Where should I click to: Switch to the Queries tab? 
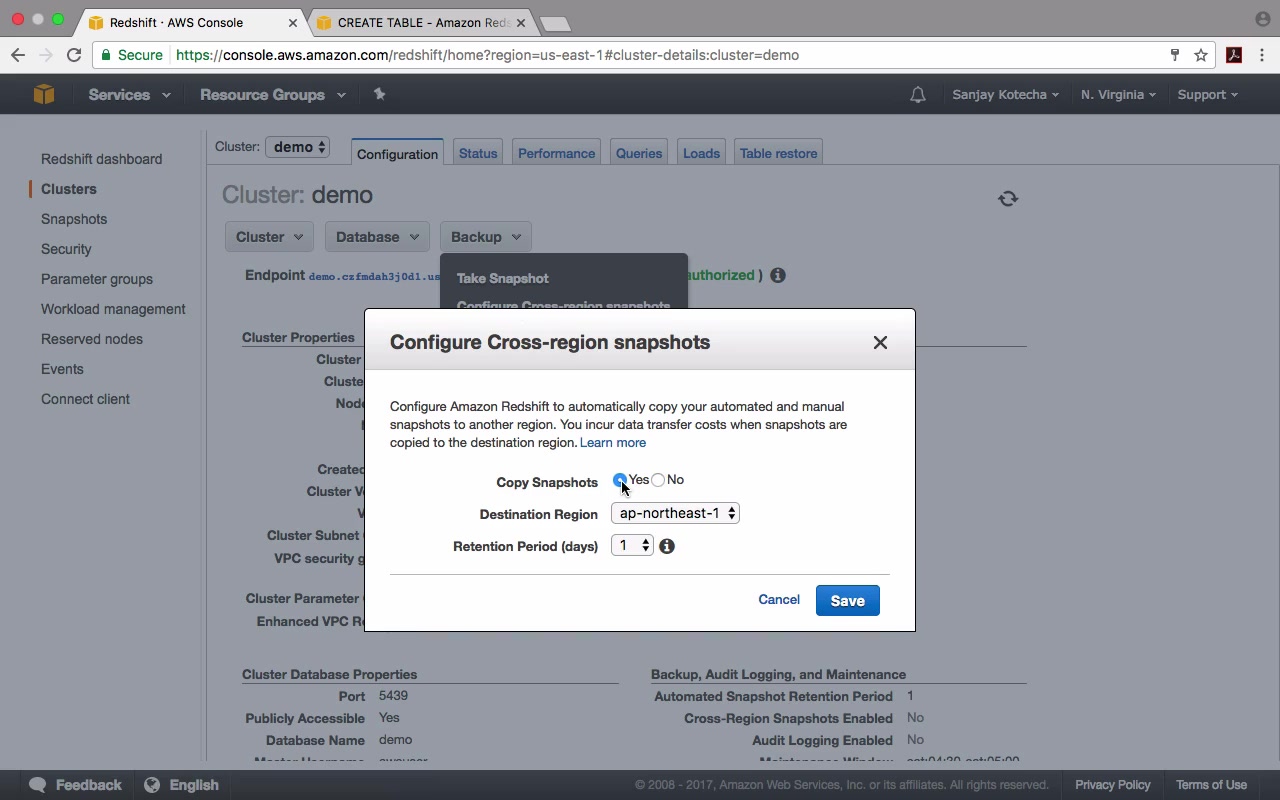639,153
